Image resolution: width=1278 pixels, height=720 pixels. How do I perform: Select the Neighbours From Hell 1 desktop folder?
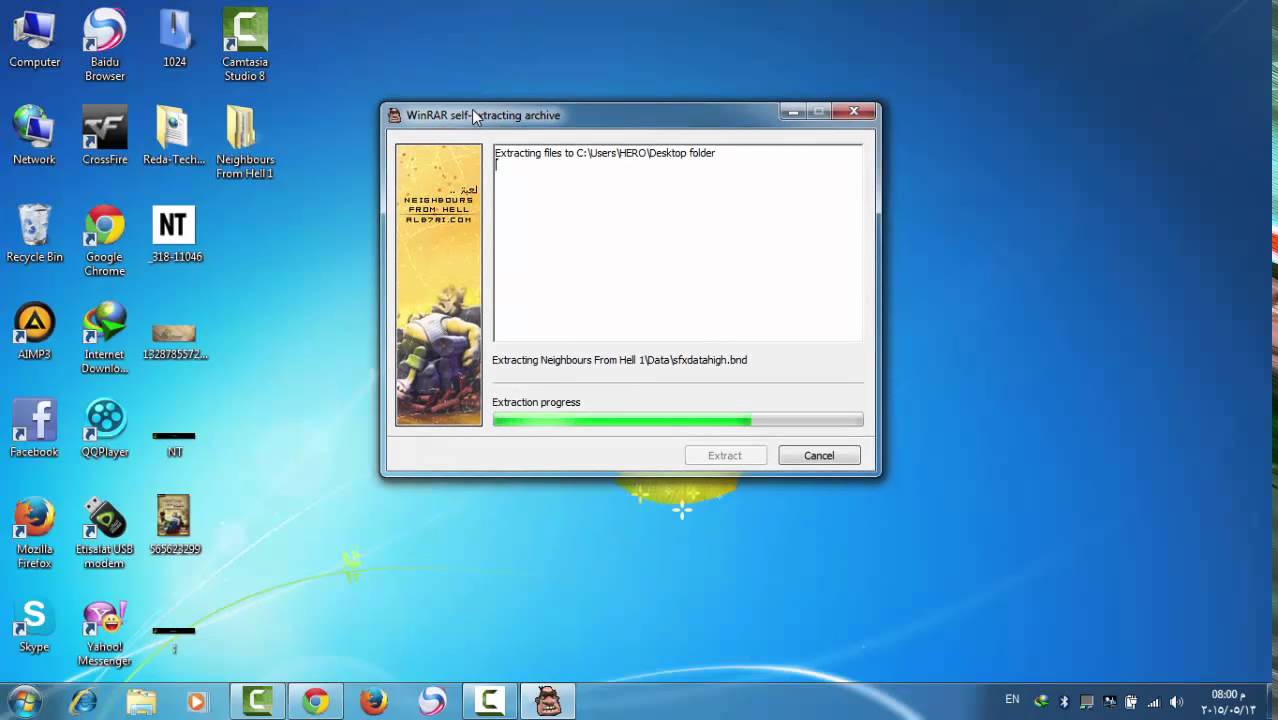(x=245, y=142)
